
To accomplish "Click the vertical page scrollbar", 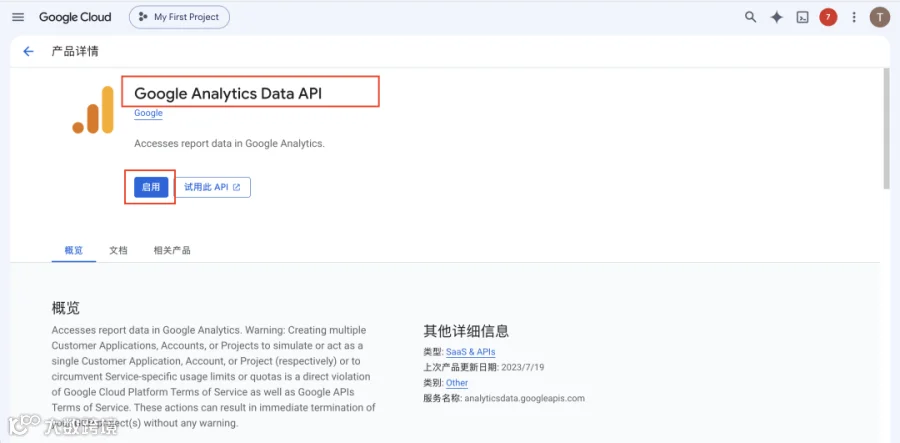I will pos(886,130).
